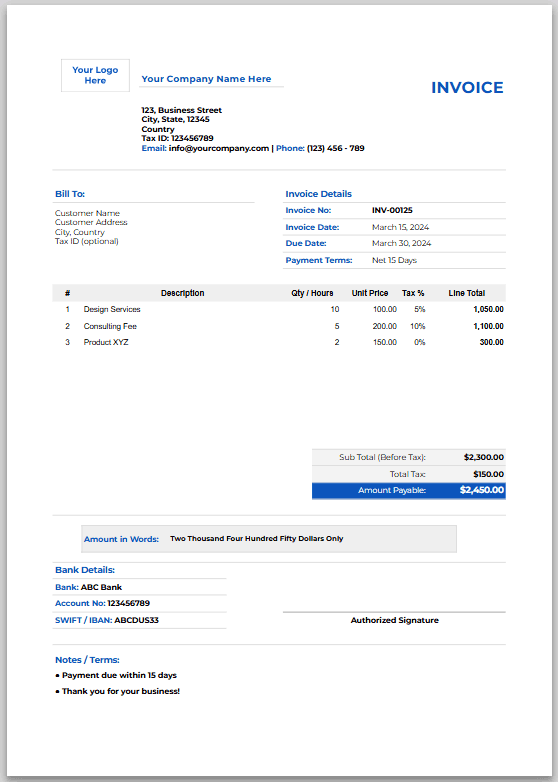Click the 'Description' column header
Viewport: 558px width, 782px height.
(183, 293)
